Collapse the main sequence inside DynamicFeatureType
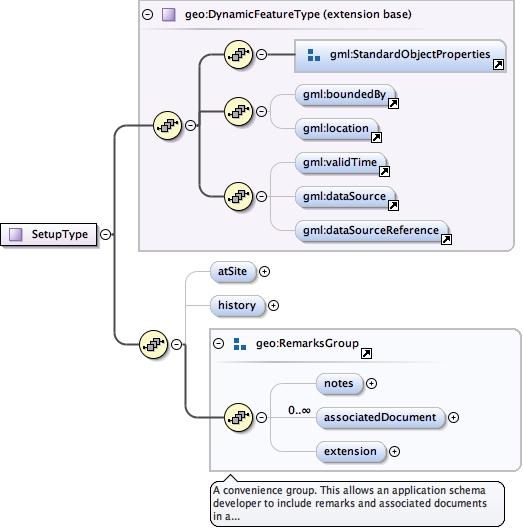This screenshot has width=523, height=530. pyautogui.click(x=191, y=126)
